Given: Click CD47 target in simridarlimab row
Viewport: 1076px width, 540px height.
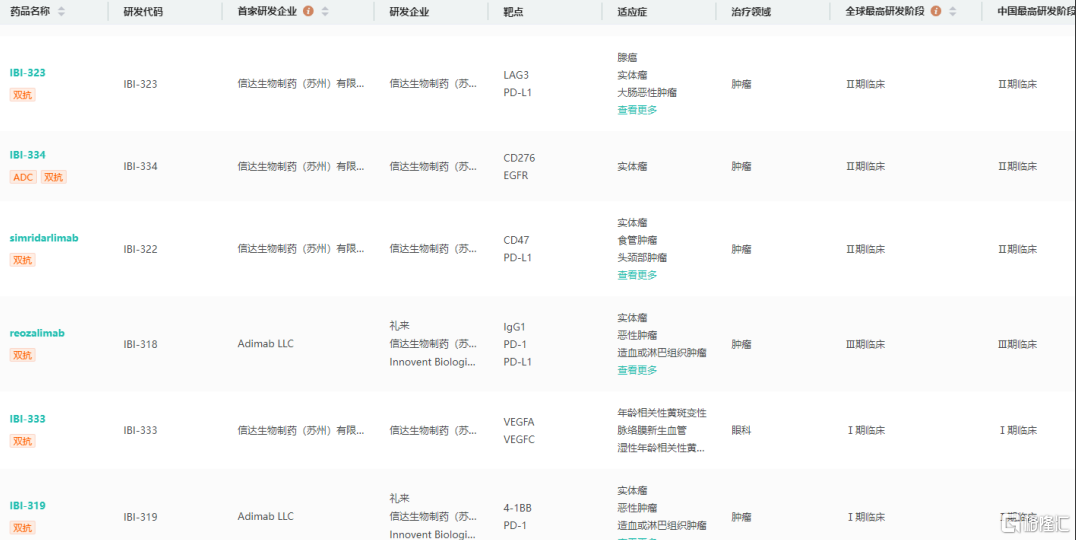Looking at the screenshot, I should (x=516, y=240).
